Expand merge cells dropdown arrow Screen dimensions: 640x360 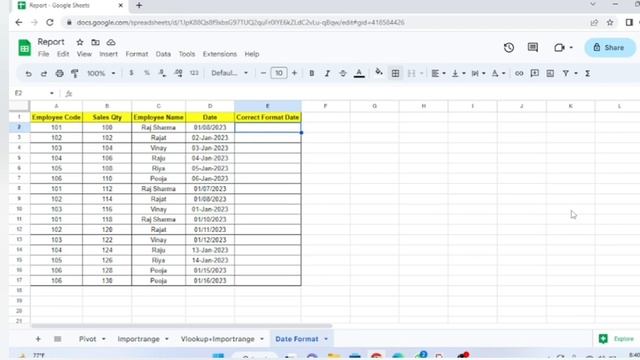click(x=422, y=73)
